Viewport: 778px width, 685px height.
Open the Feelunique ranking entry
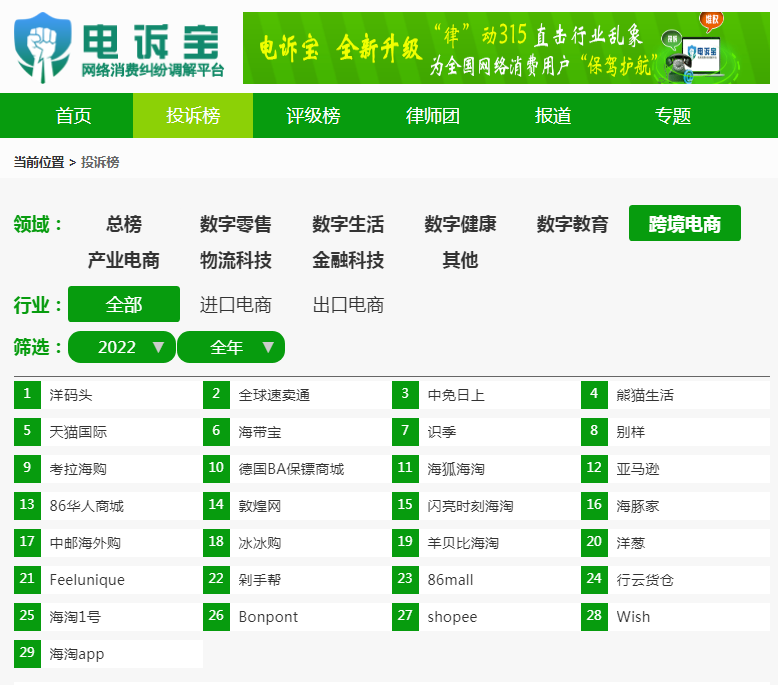click(x=86, y=580)
